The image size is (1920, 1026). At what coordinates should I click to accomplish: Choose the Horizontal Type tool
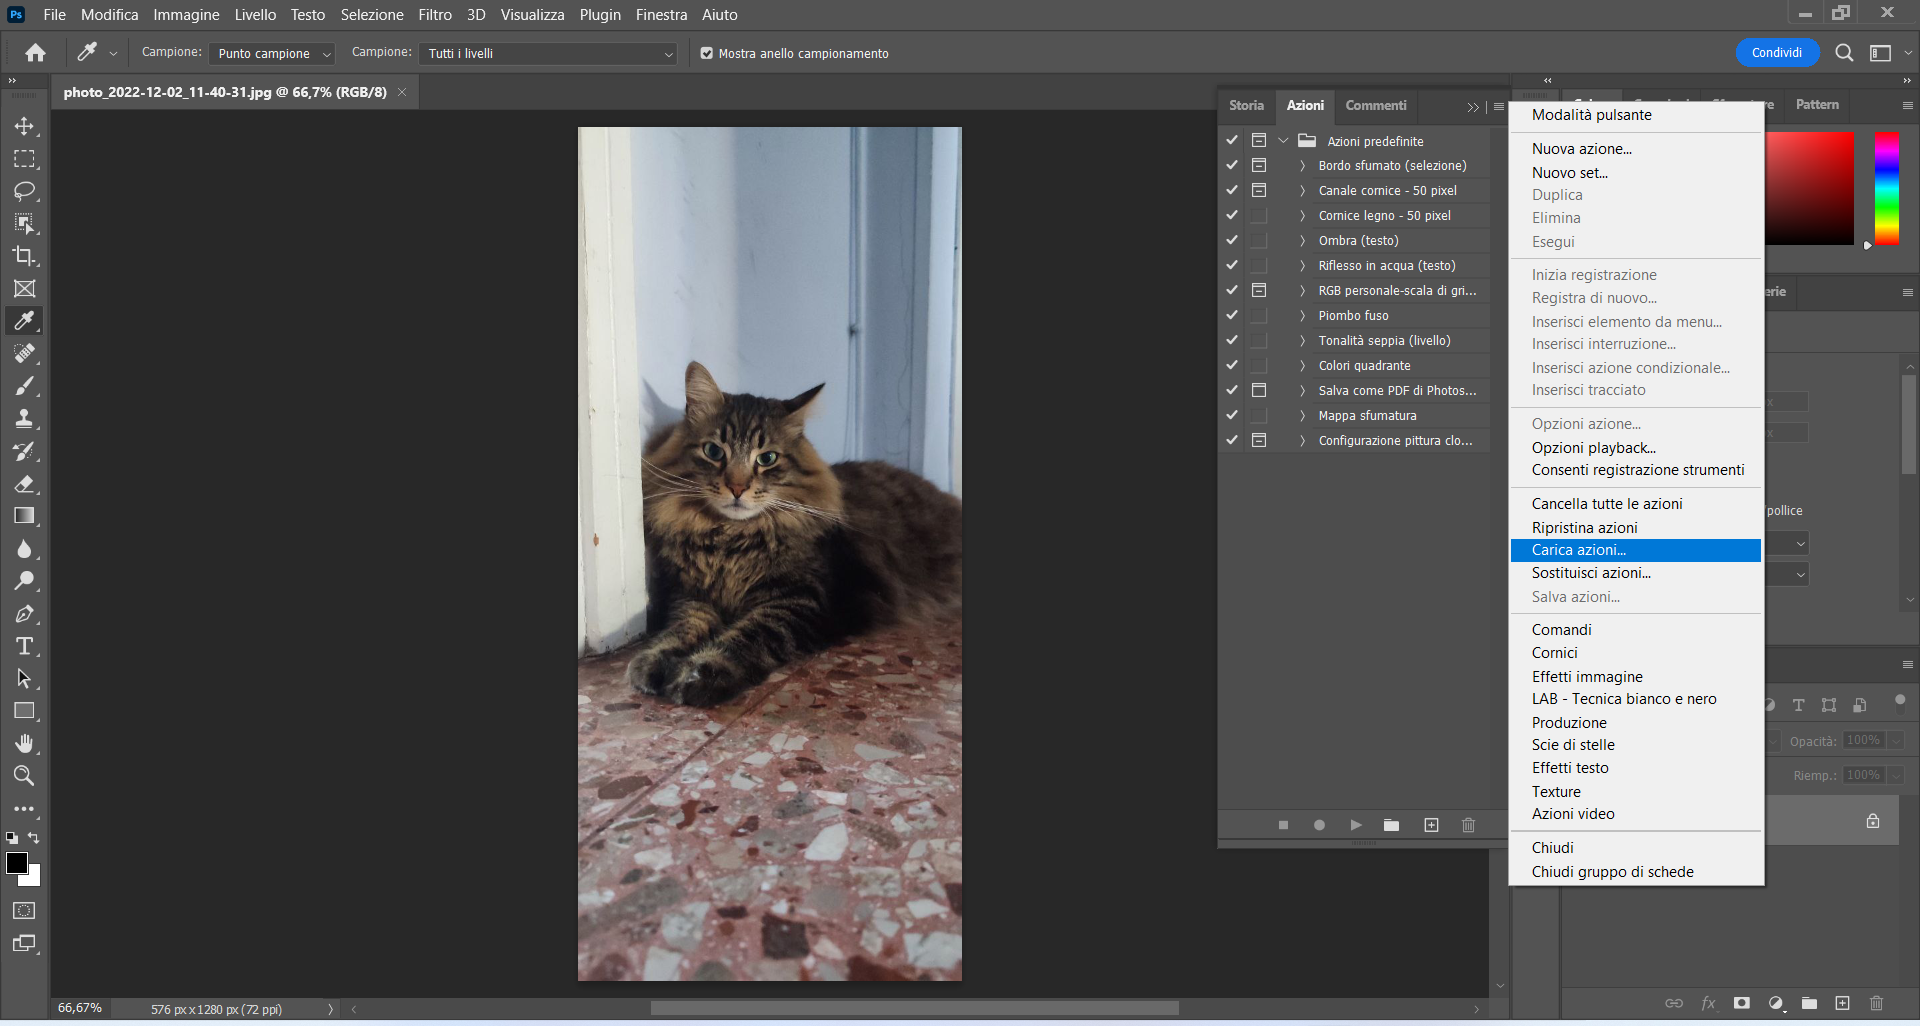25,646
